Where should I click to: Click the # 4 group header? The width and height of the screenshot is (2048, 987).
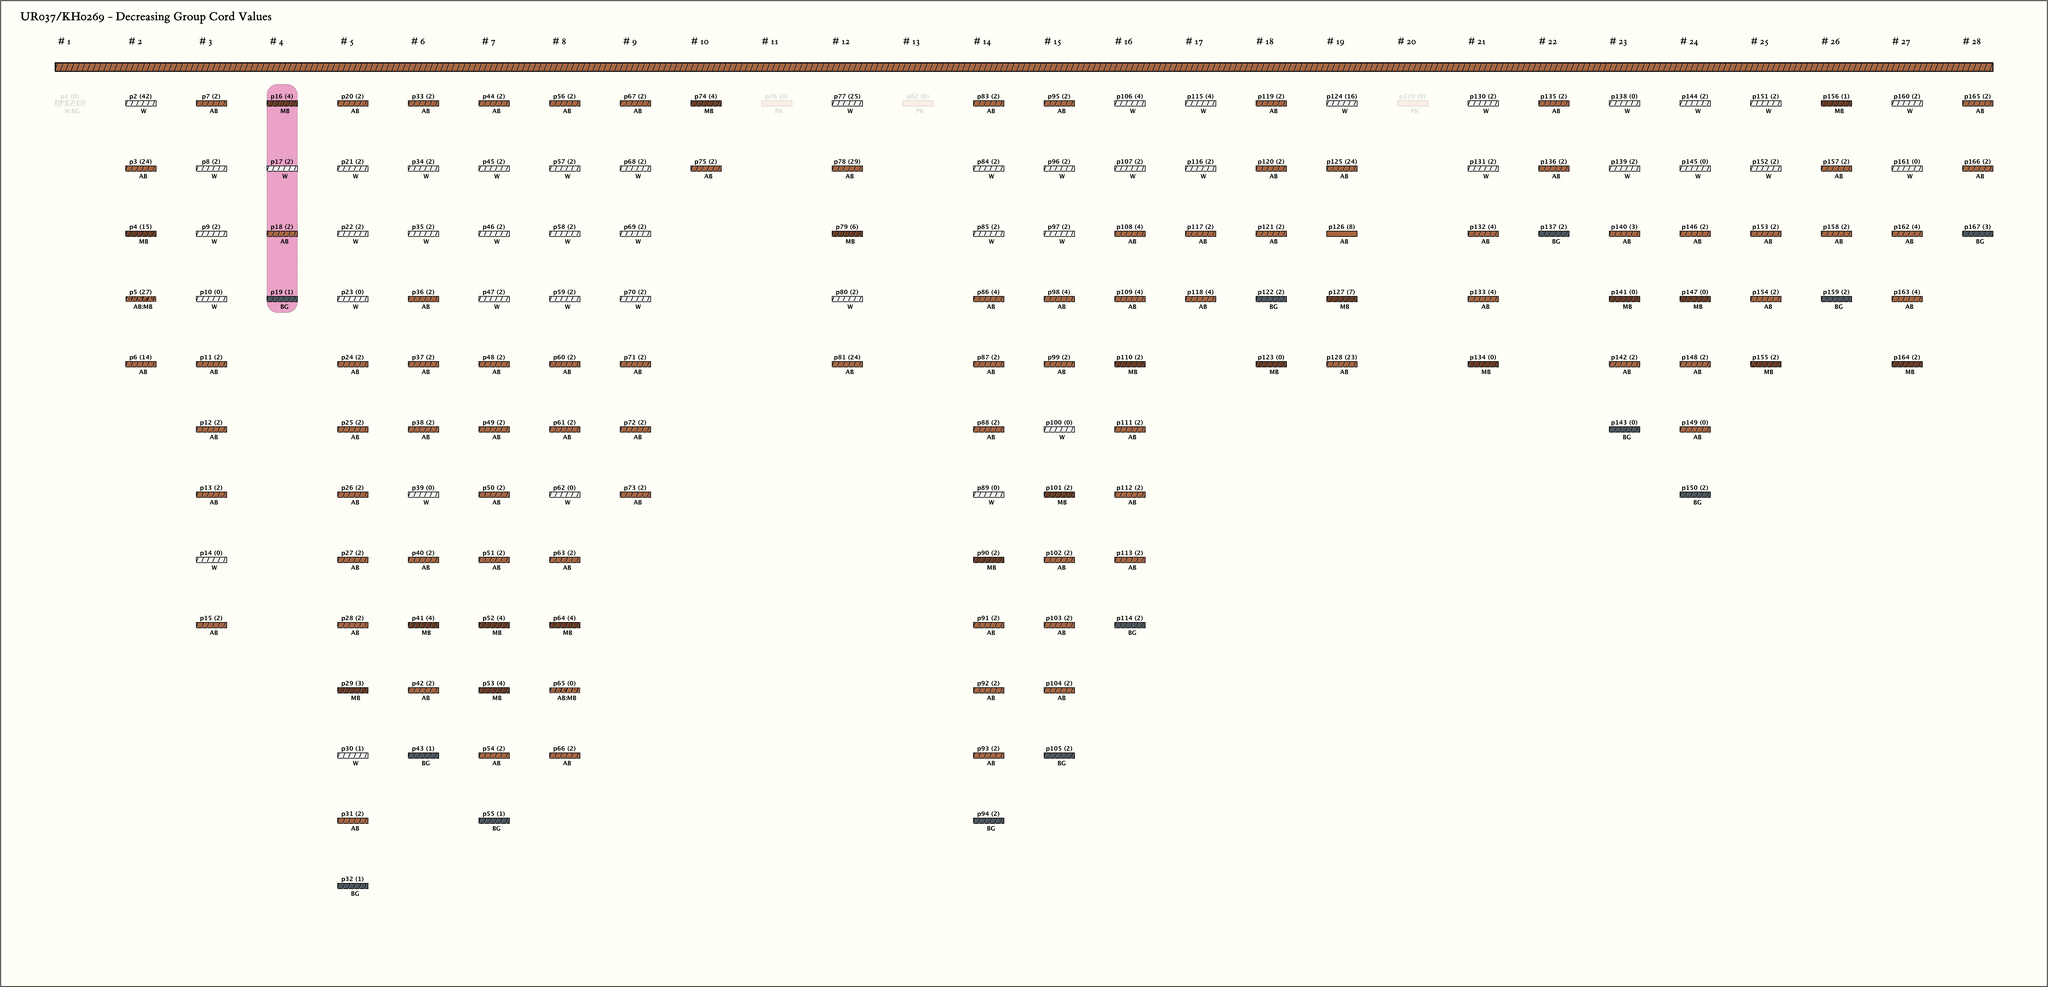(x=277, y=42)
